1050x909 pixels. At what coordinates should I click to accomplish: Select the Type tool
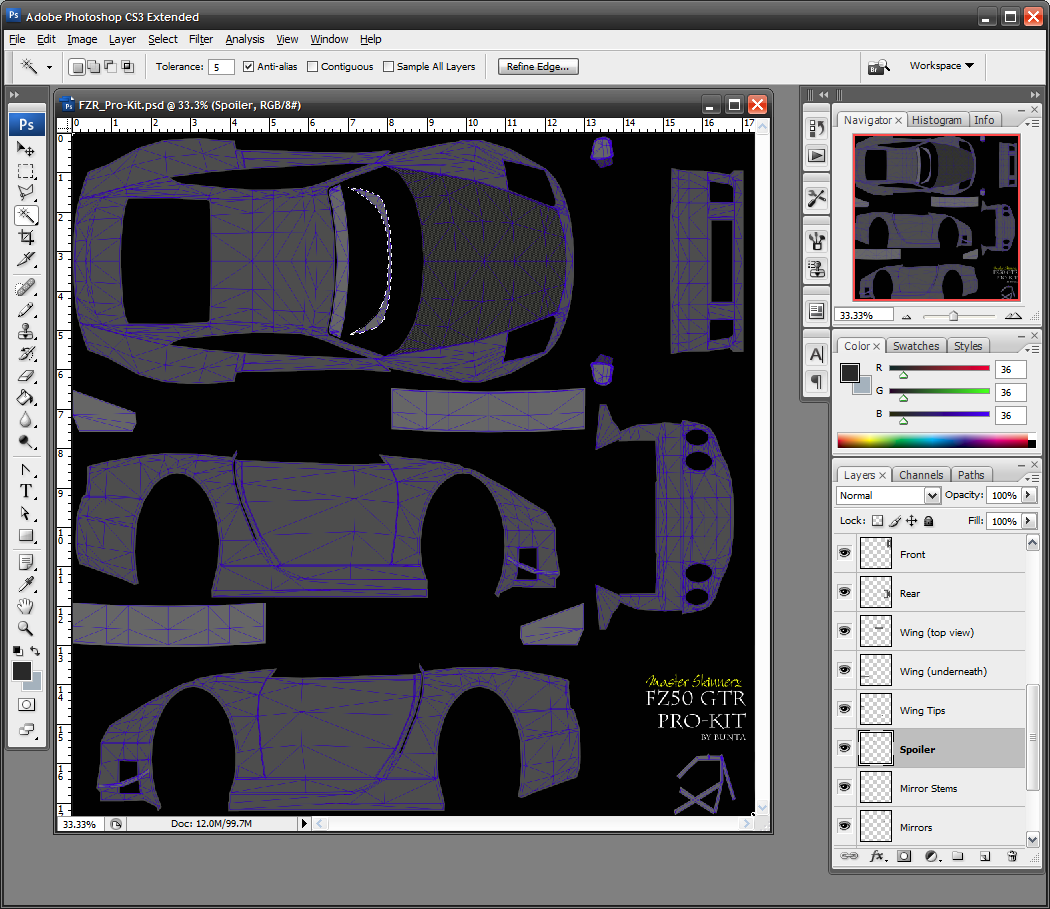pyautogui.click(x=26, y=491)
